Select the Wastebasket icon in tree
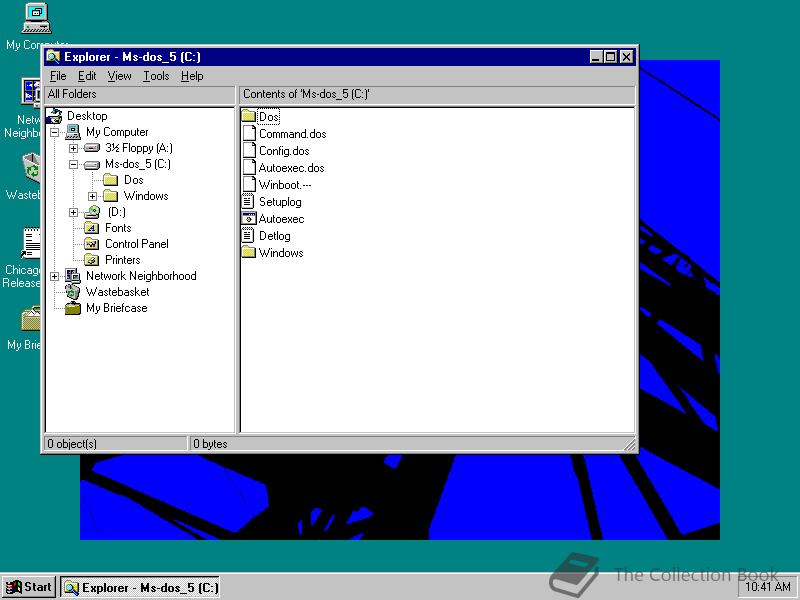800x600 pixels. point(73,292)
